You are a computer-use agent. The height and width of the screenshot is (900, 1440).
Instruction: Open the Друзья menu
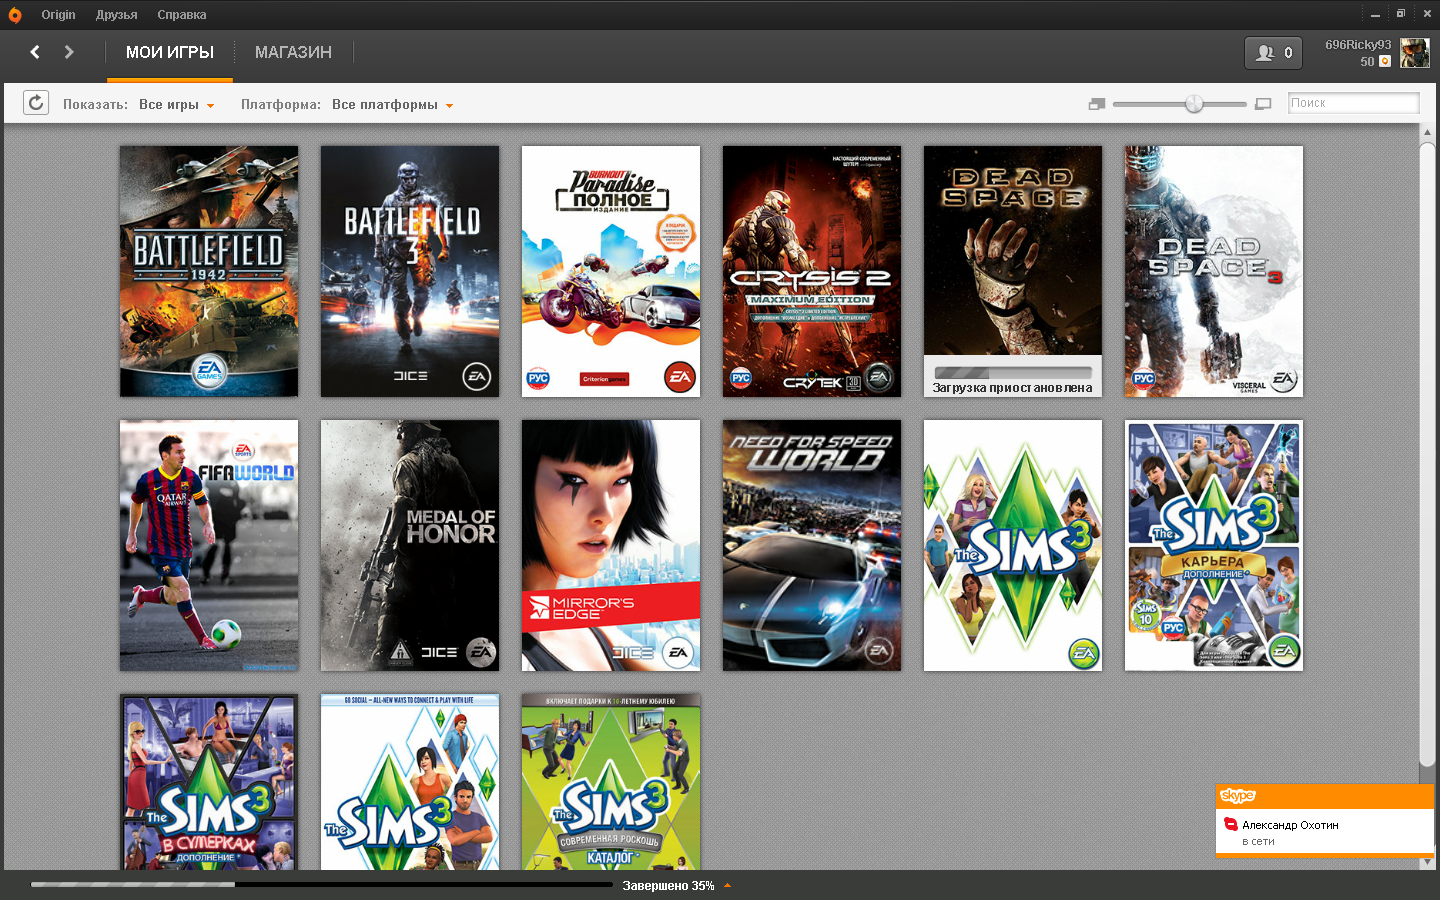tap(116, 15)
